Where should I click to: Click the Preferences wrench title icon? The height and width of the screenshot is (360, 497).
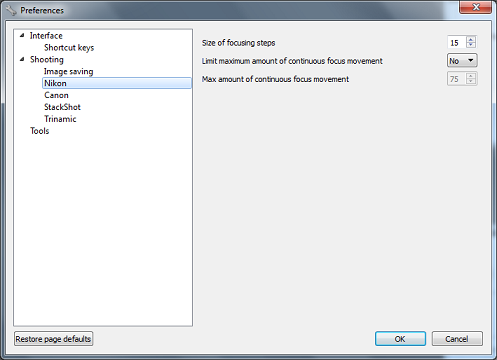[11, 10]
